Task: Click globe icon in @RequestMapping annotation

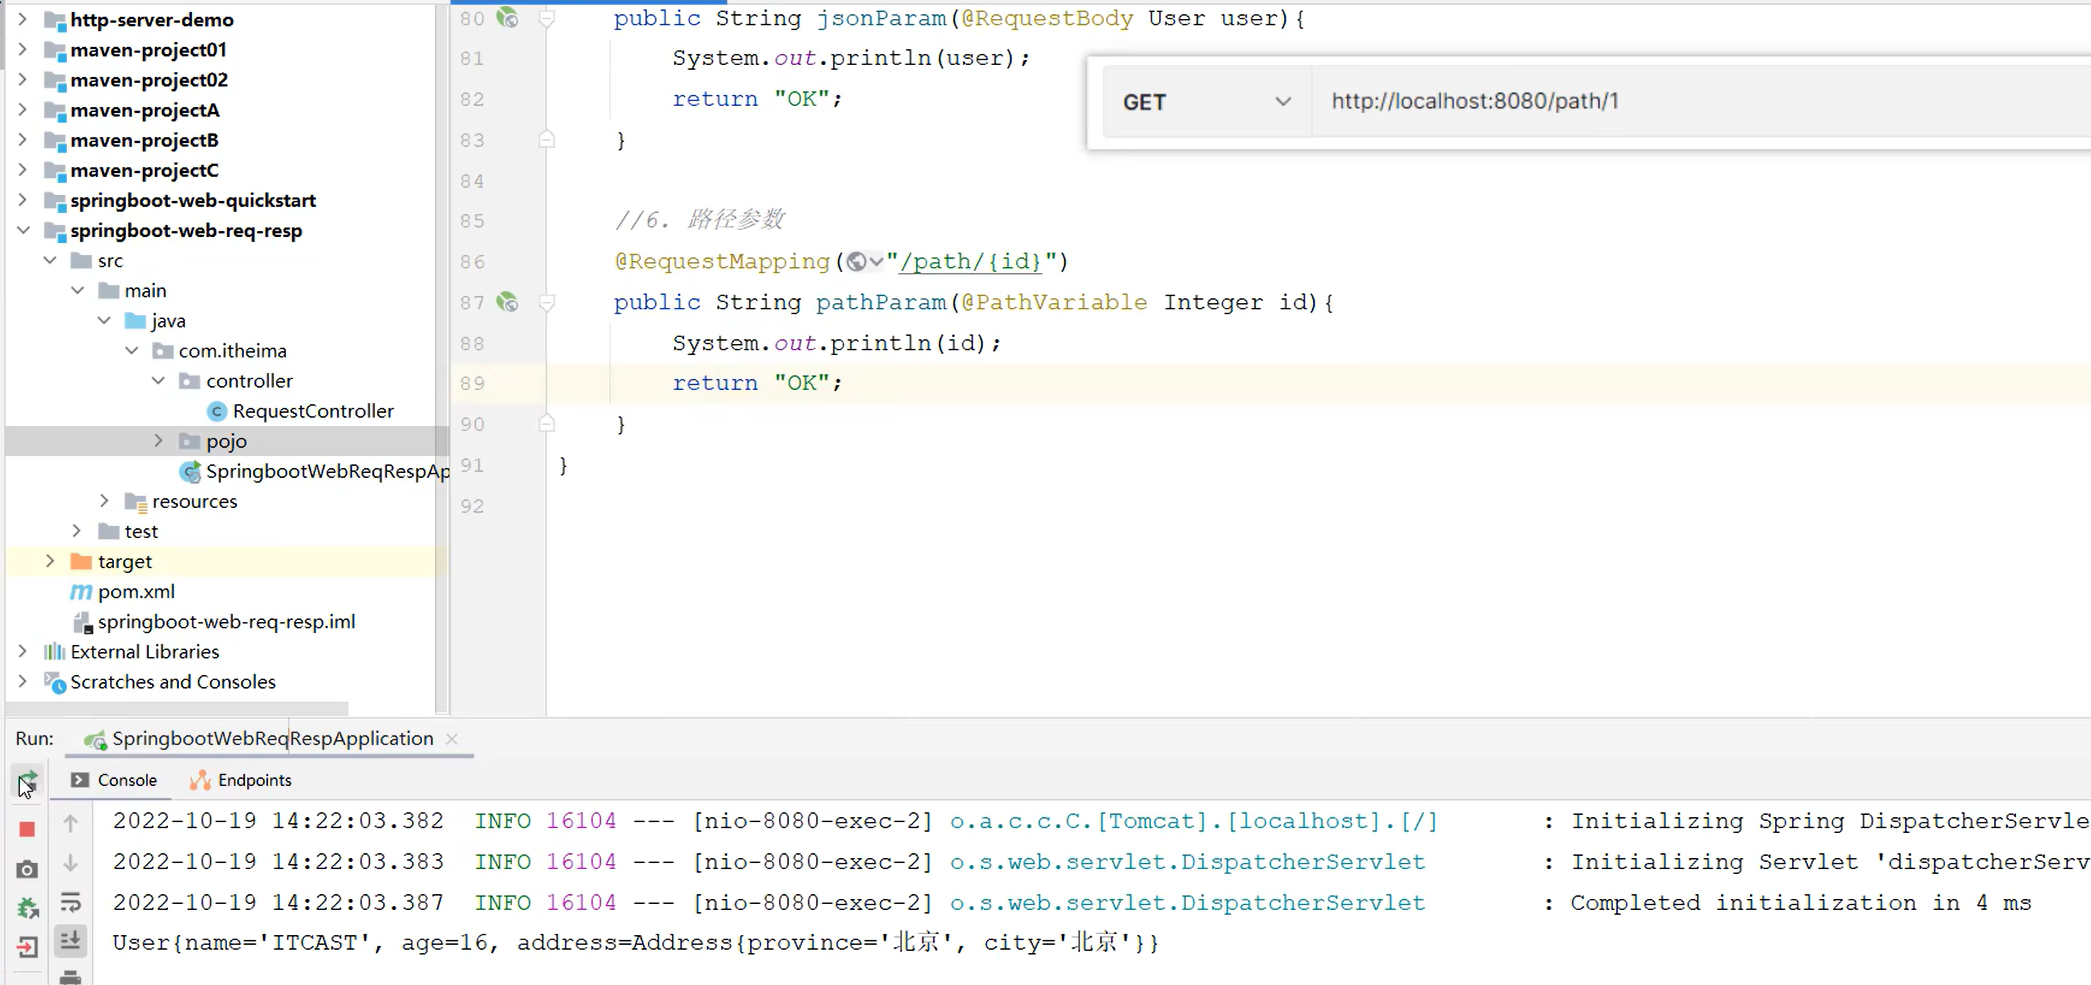Action: 857,261
